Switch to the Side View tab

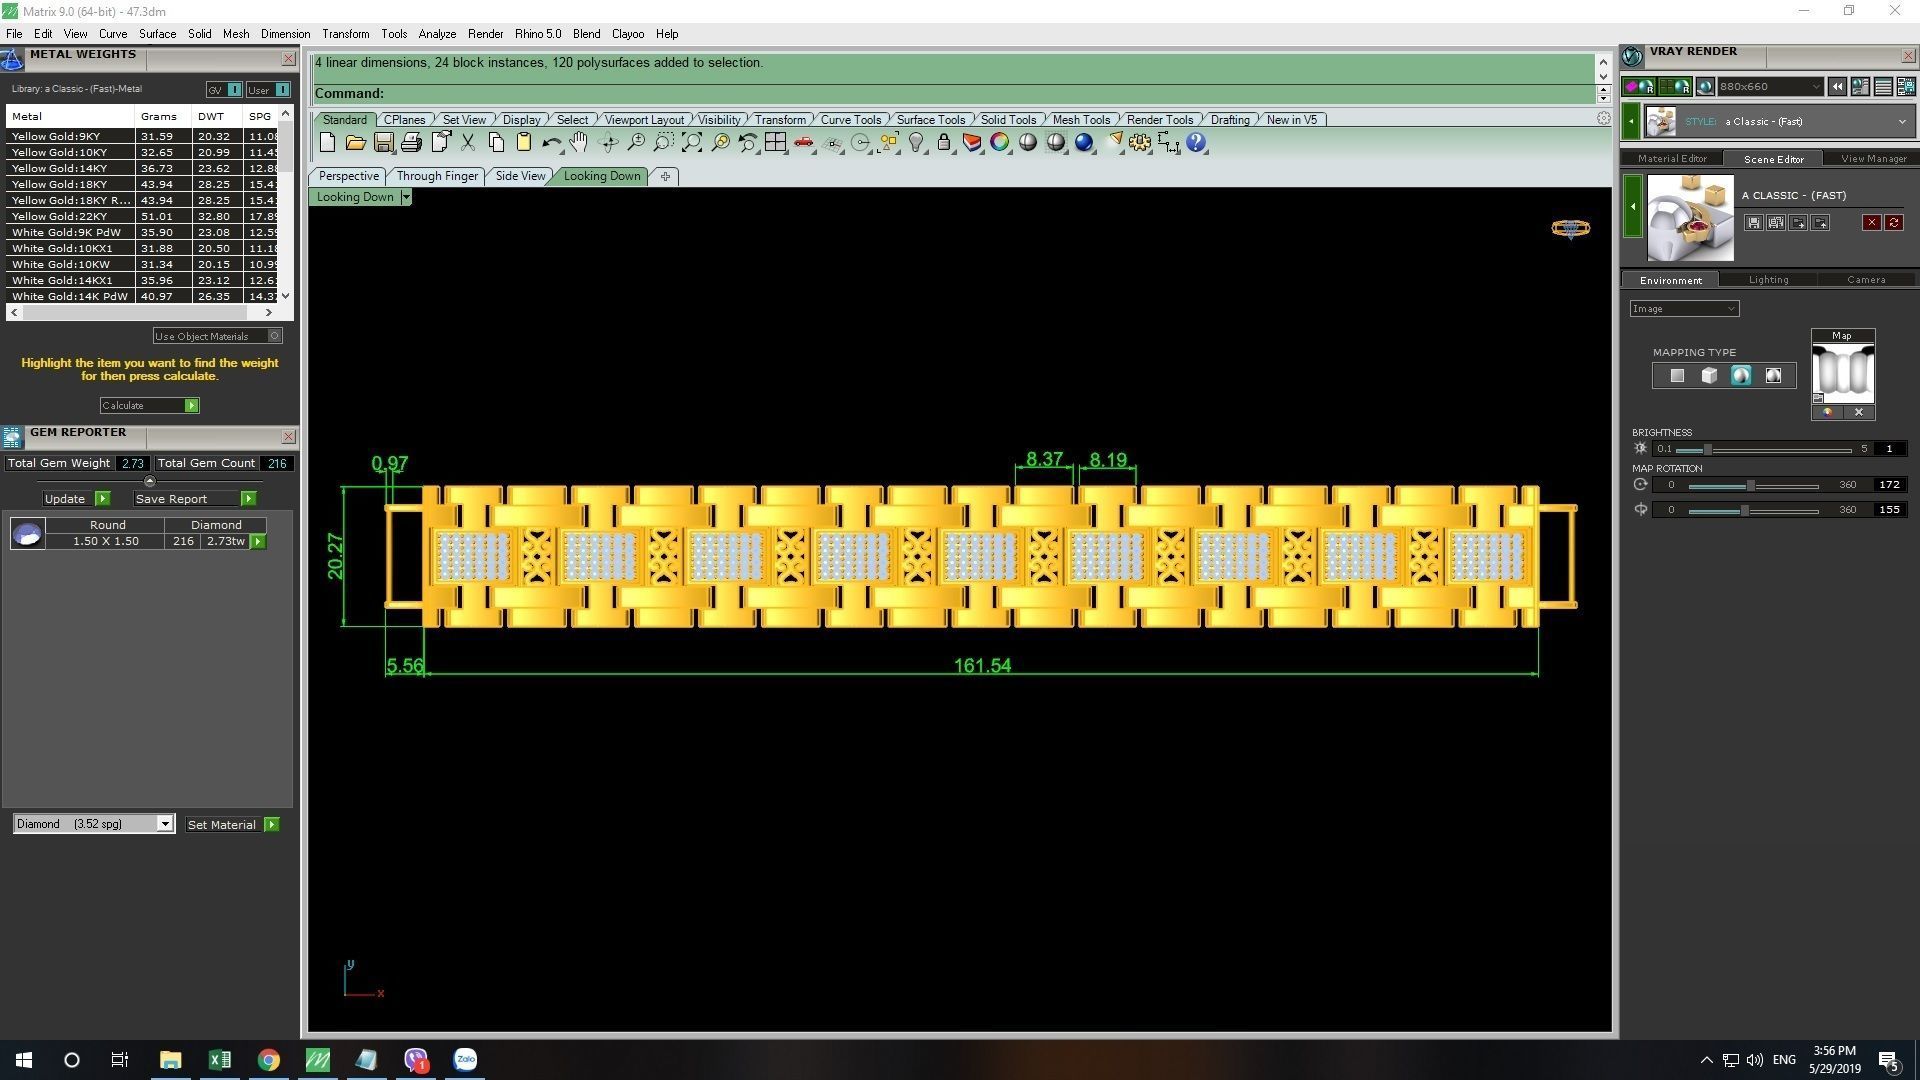520,176
